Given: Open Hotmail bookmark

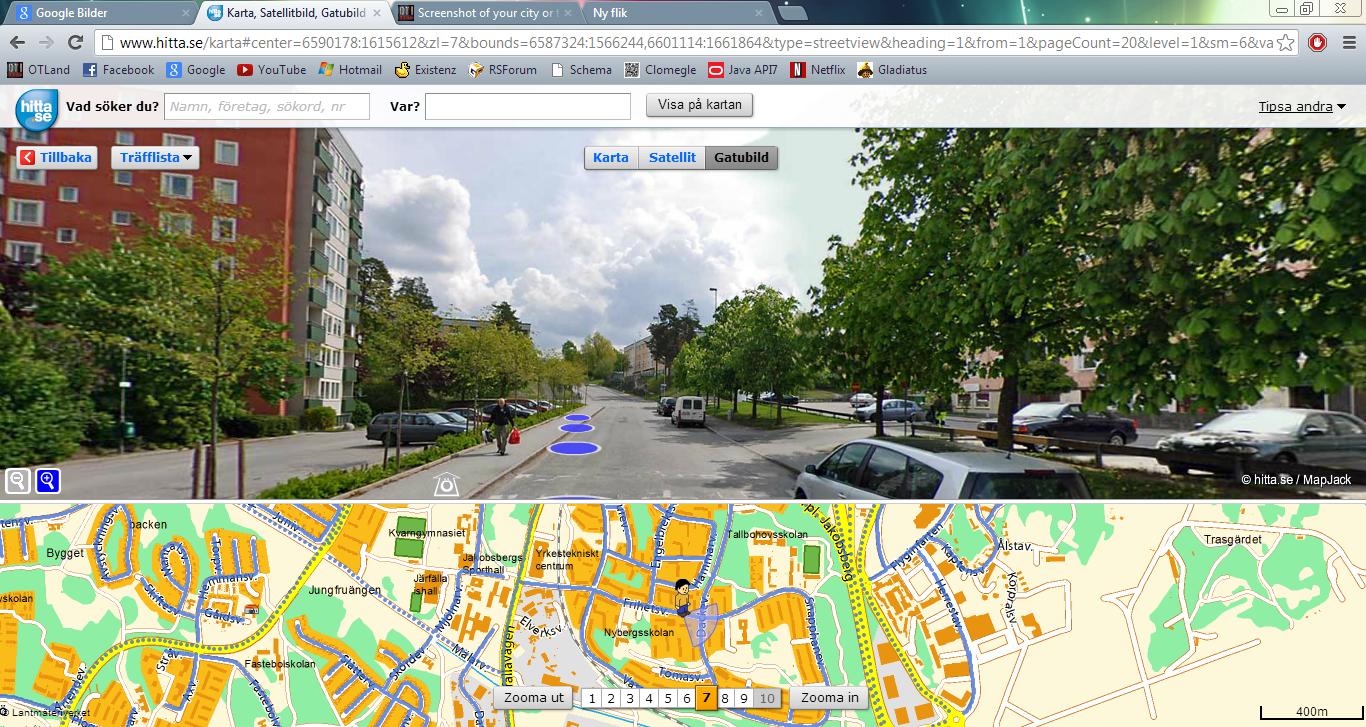Looking at the screenshot, I should coord(350,70).
